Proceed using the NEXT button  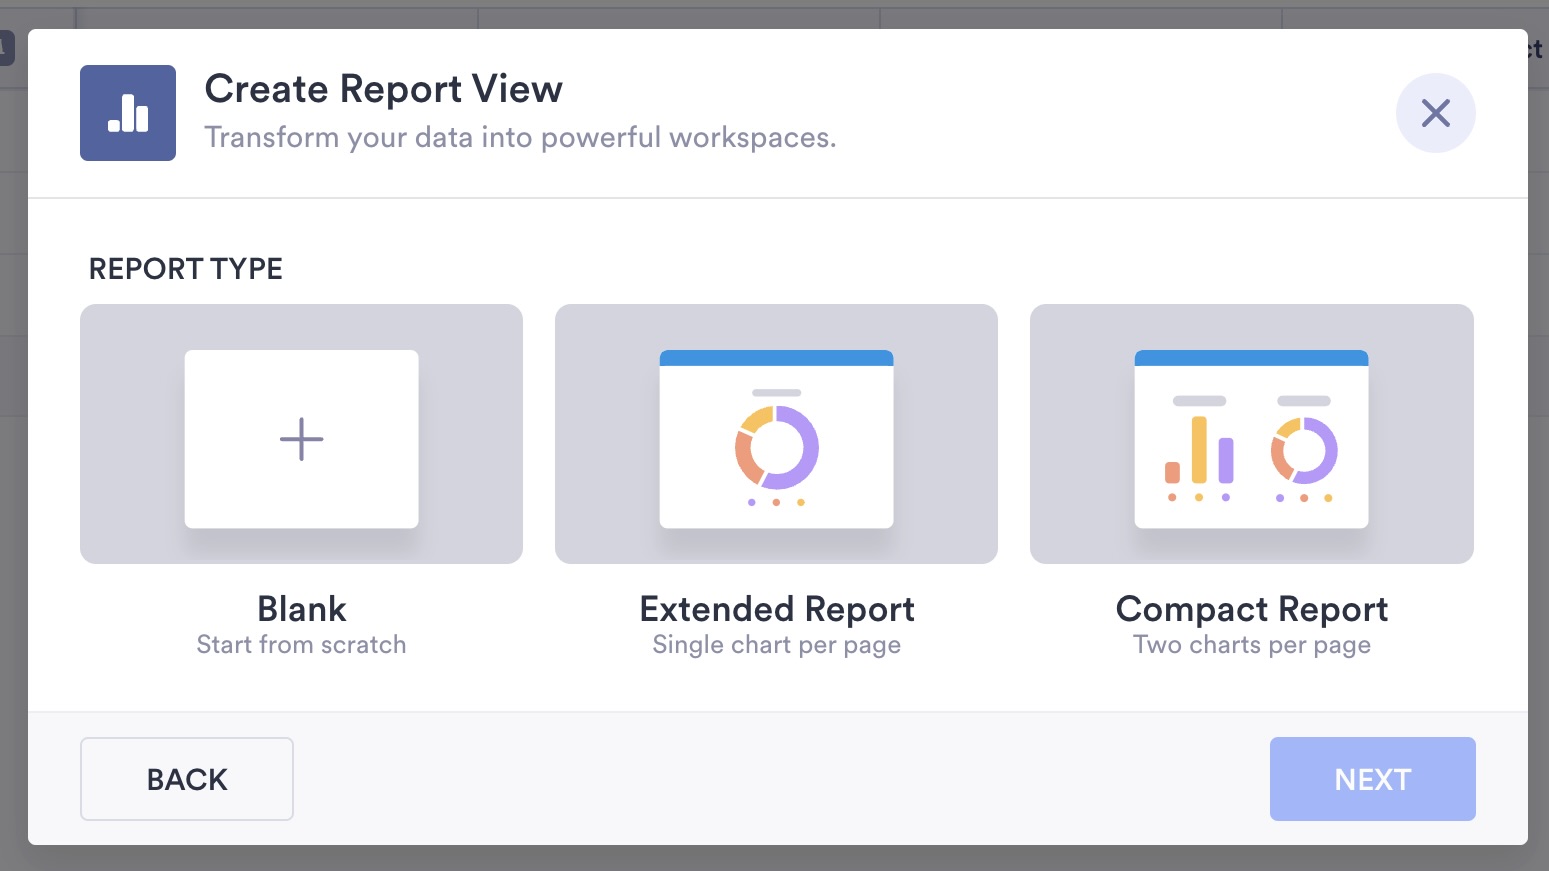(x=1372, y=779)
